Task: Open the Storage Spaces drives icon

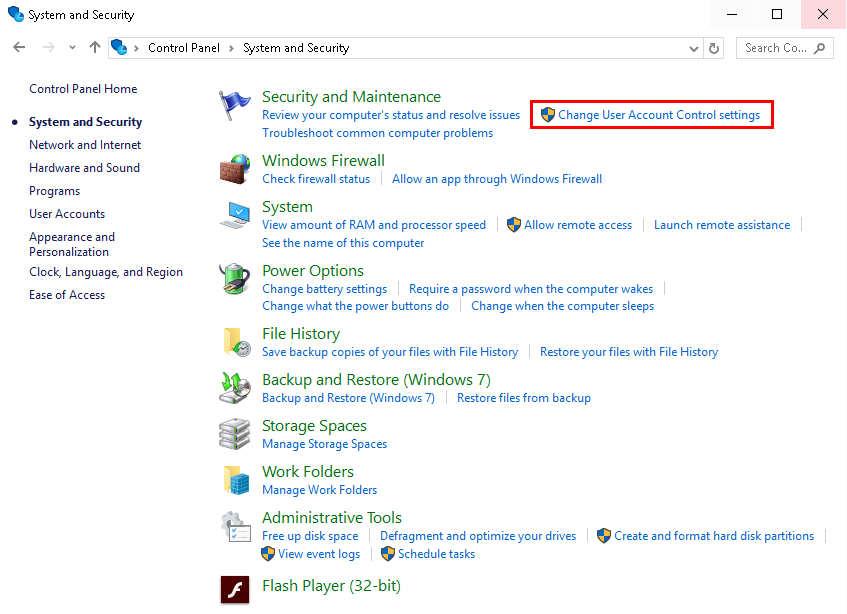Action: [x=235, y=434]
